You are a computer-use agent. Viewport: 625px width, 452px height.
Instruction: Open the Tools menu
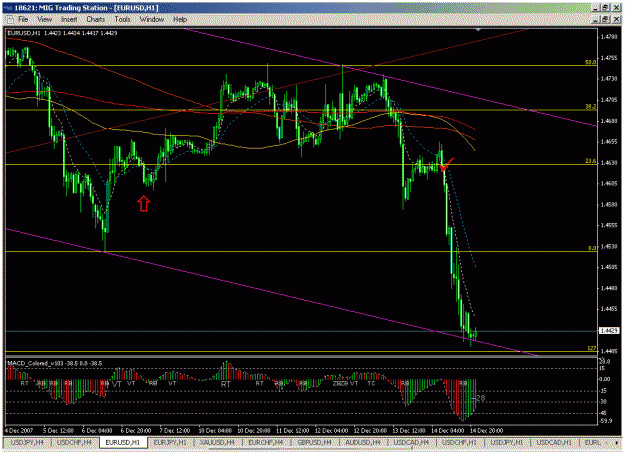pyautogui.click(x=122, y=19)
